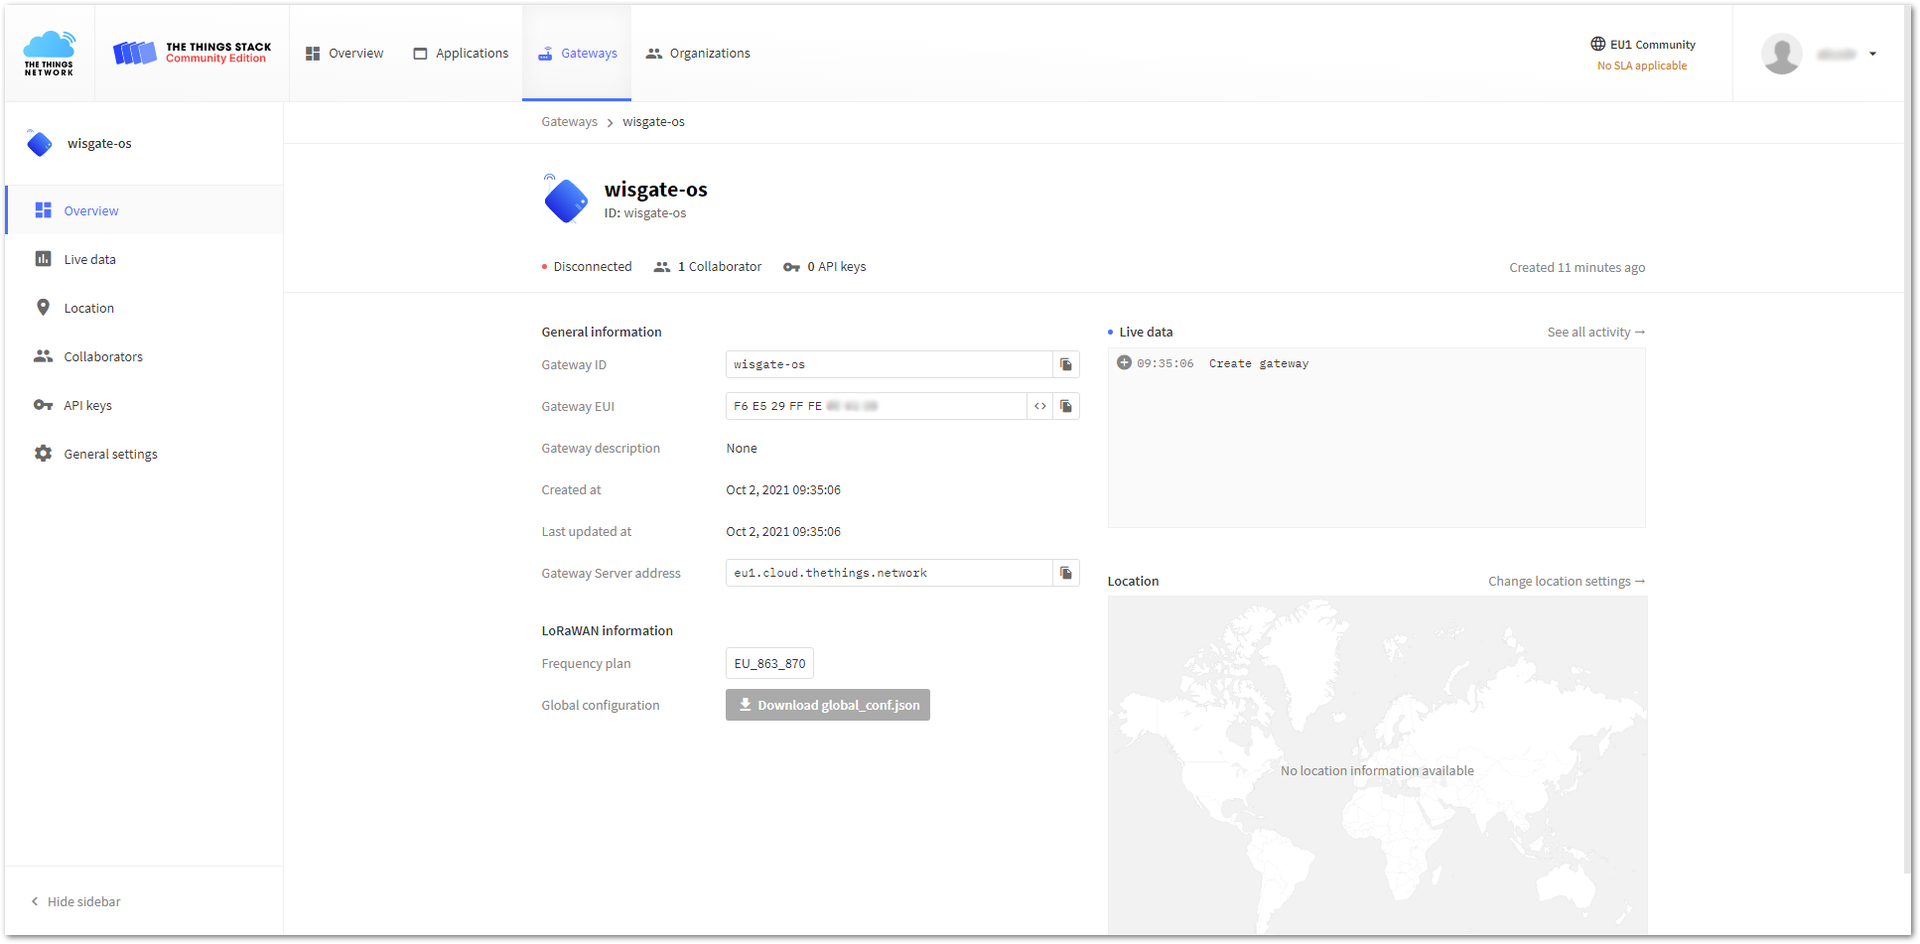Click the Last updated at date value

[783, 532]
